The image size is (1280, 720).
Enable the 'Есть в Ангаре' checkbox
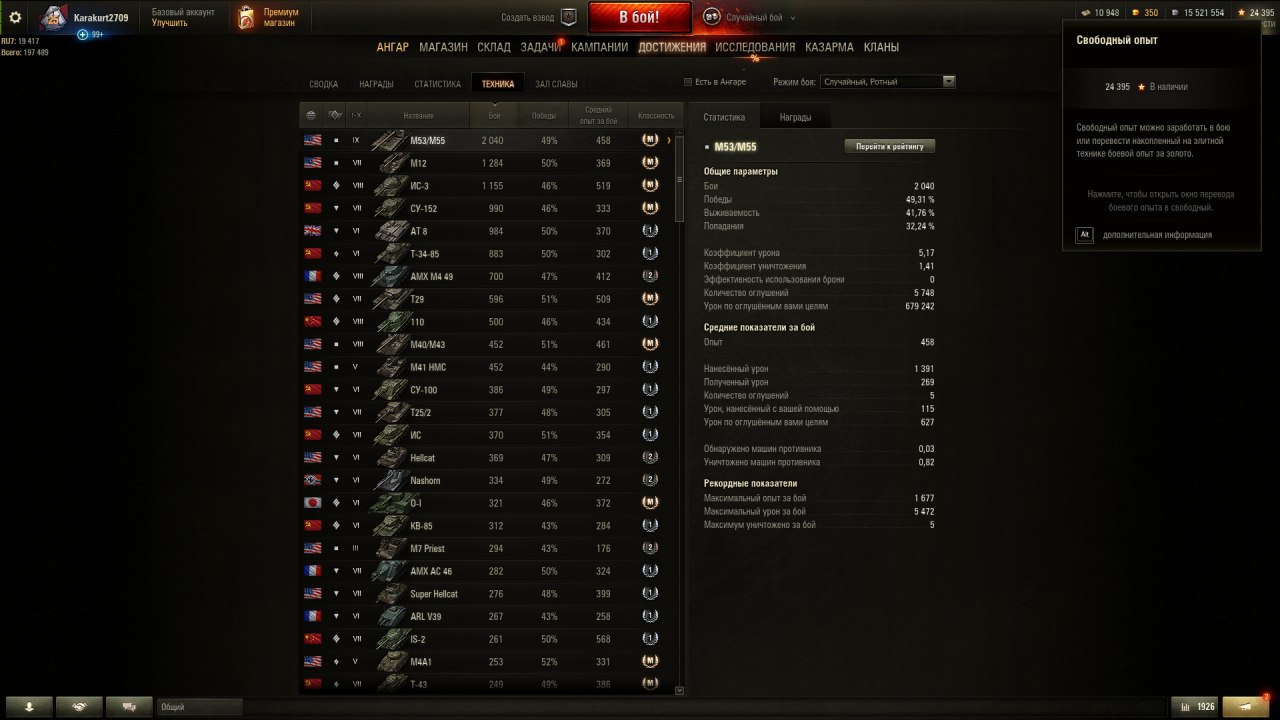click(x=687, y=82)
